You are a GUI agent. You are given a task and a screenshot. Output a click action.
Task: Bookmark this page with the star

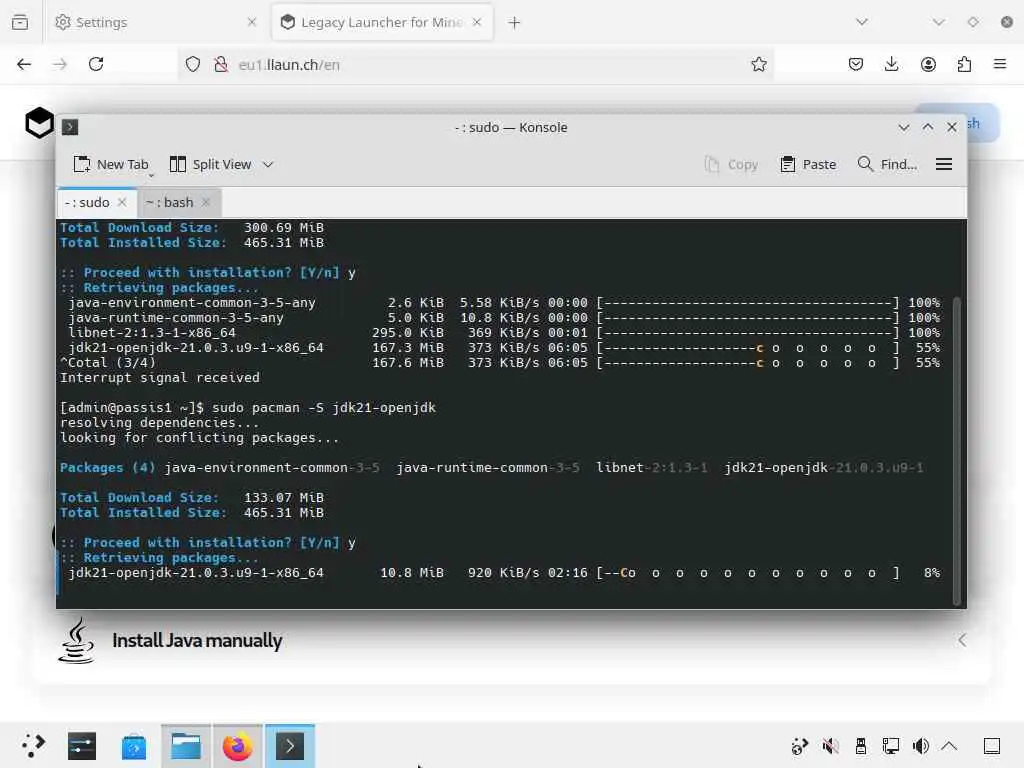pyautogui.click(x=758, y=64)
